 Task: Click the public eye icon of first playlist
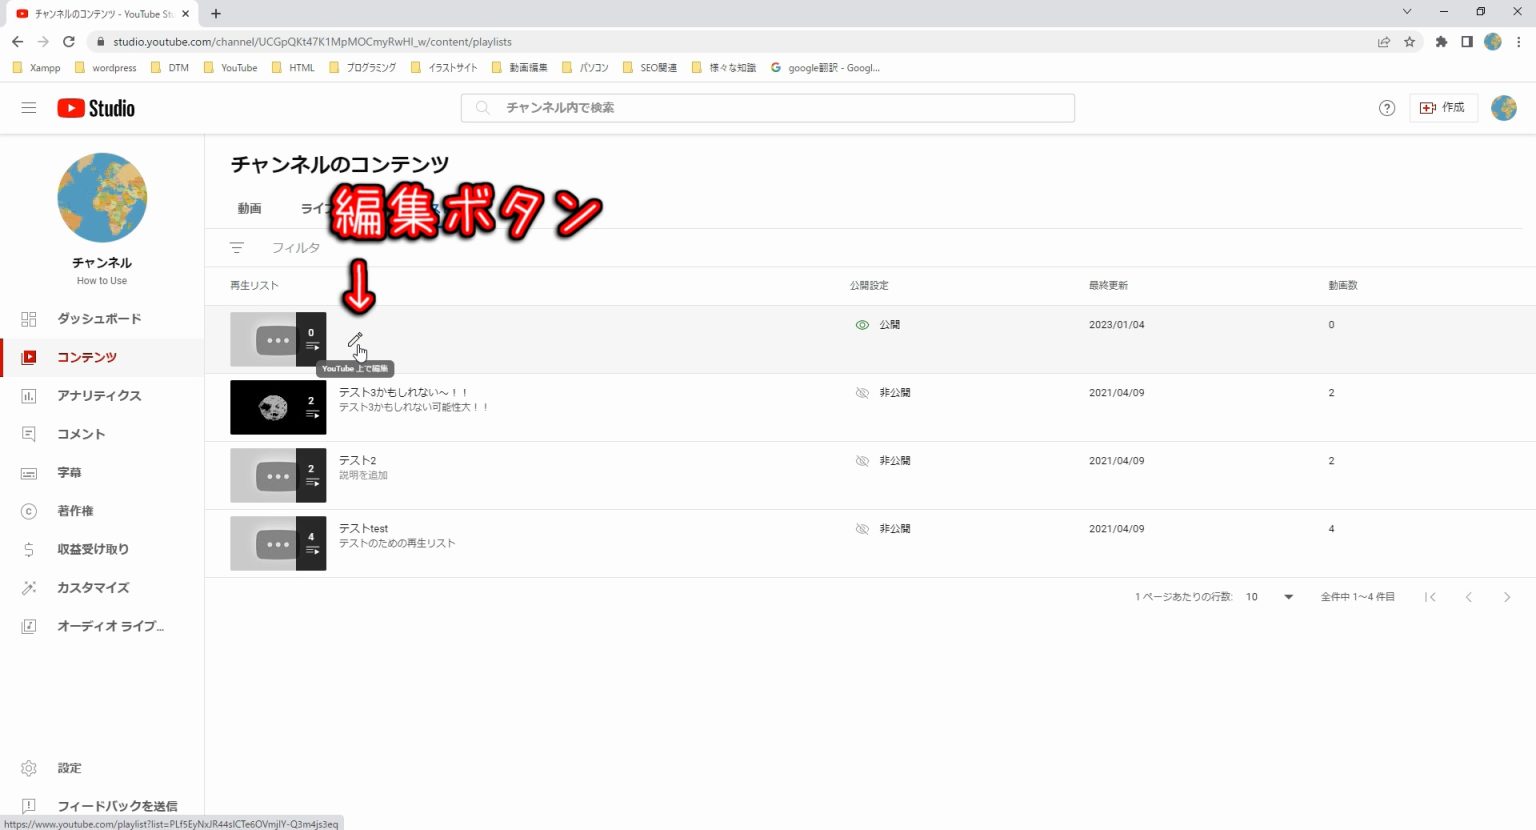862,325
